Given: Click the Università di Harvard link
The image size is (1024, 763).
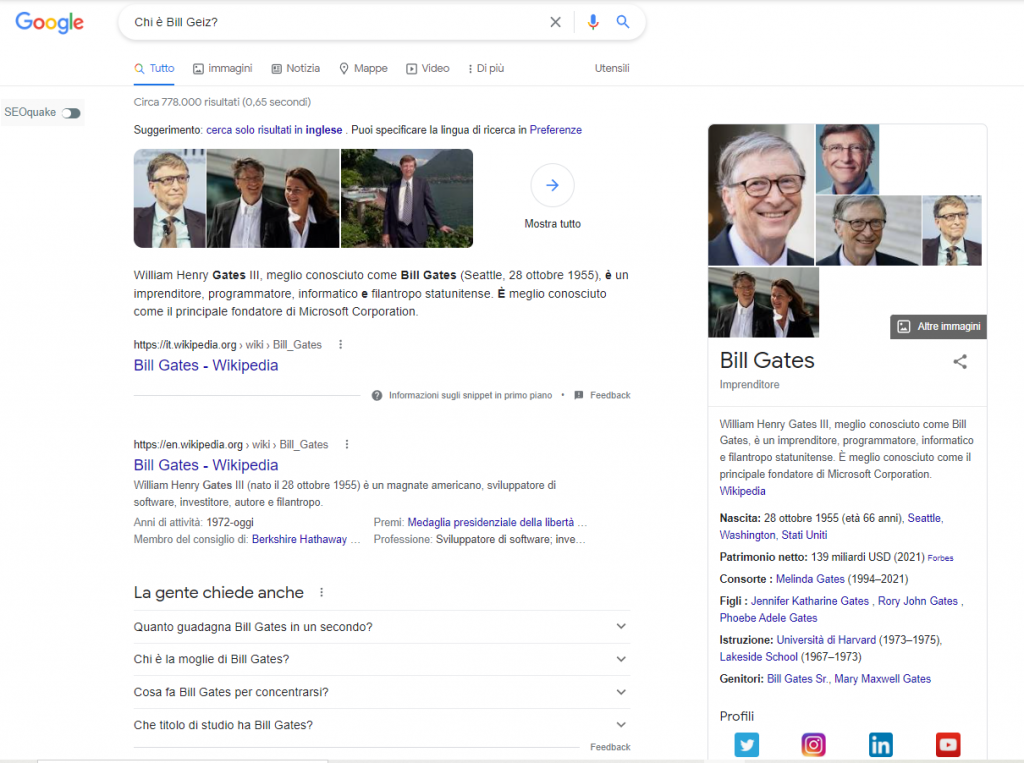Looking at the screenshot, I should pyautogui.click(x=826, y=640).
